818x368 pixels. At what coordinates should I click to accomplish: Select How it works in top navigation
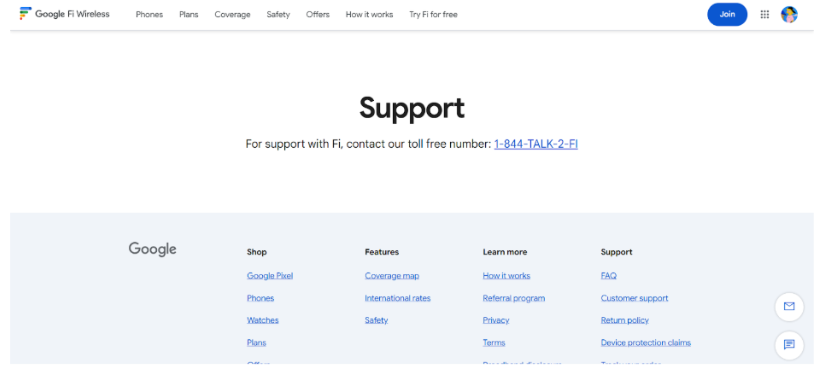pos(369,15)
